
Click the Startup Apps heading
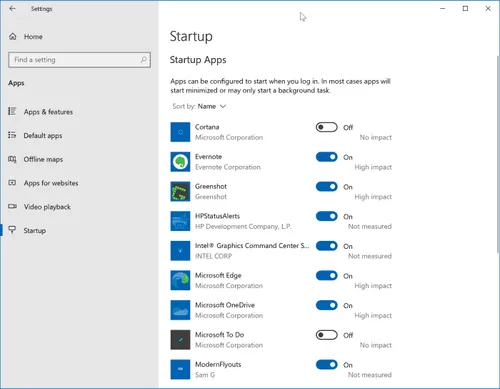click(198, 60)
